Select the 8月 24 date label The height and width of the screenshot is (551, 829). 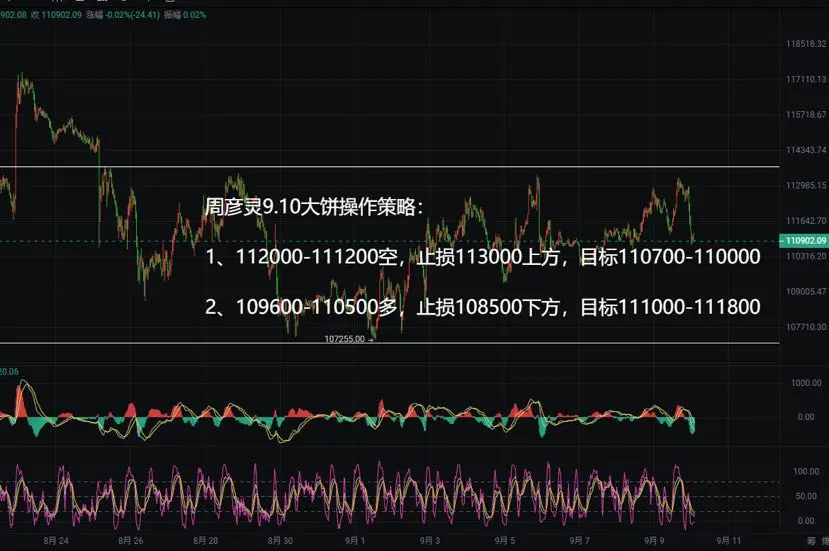click(x=56, y=540)
